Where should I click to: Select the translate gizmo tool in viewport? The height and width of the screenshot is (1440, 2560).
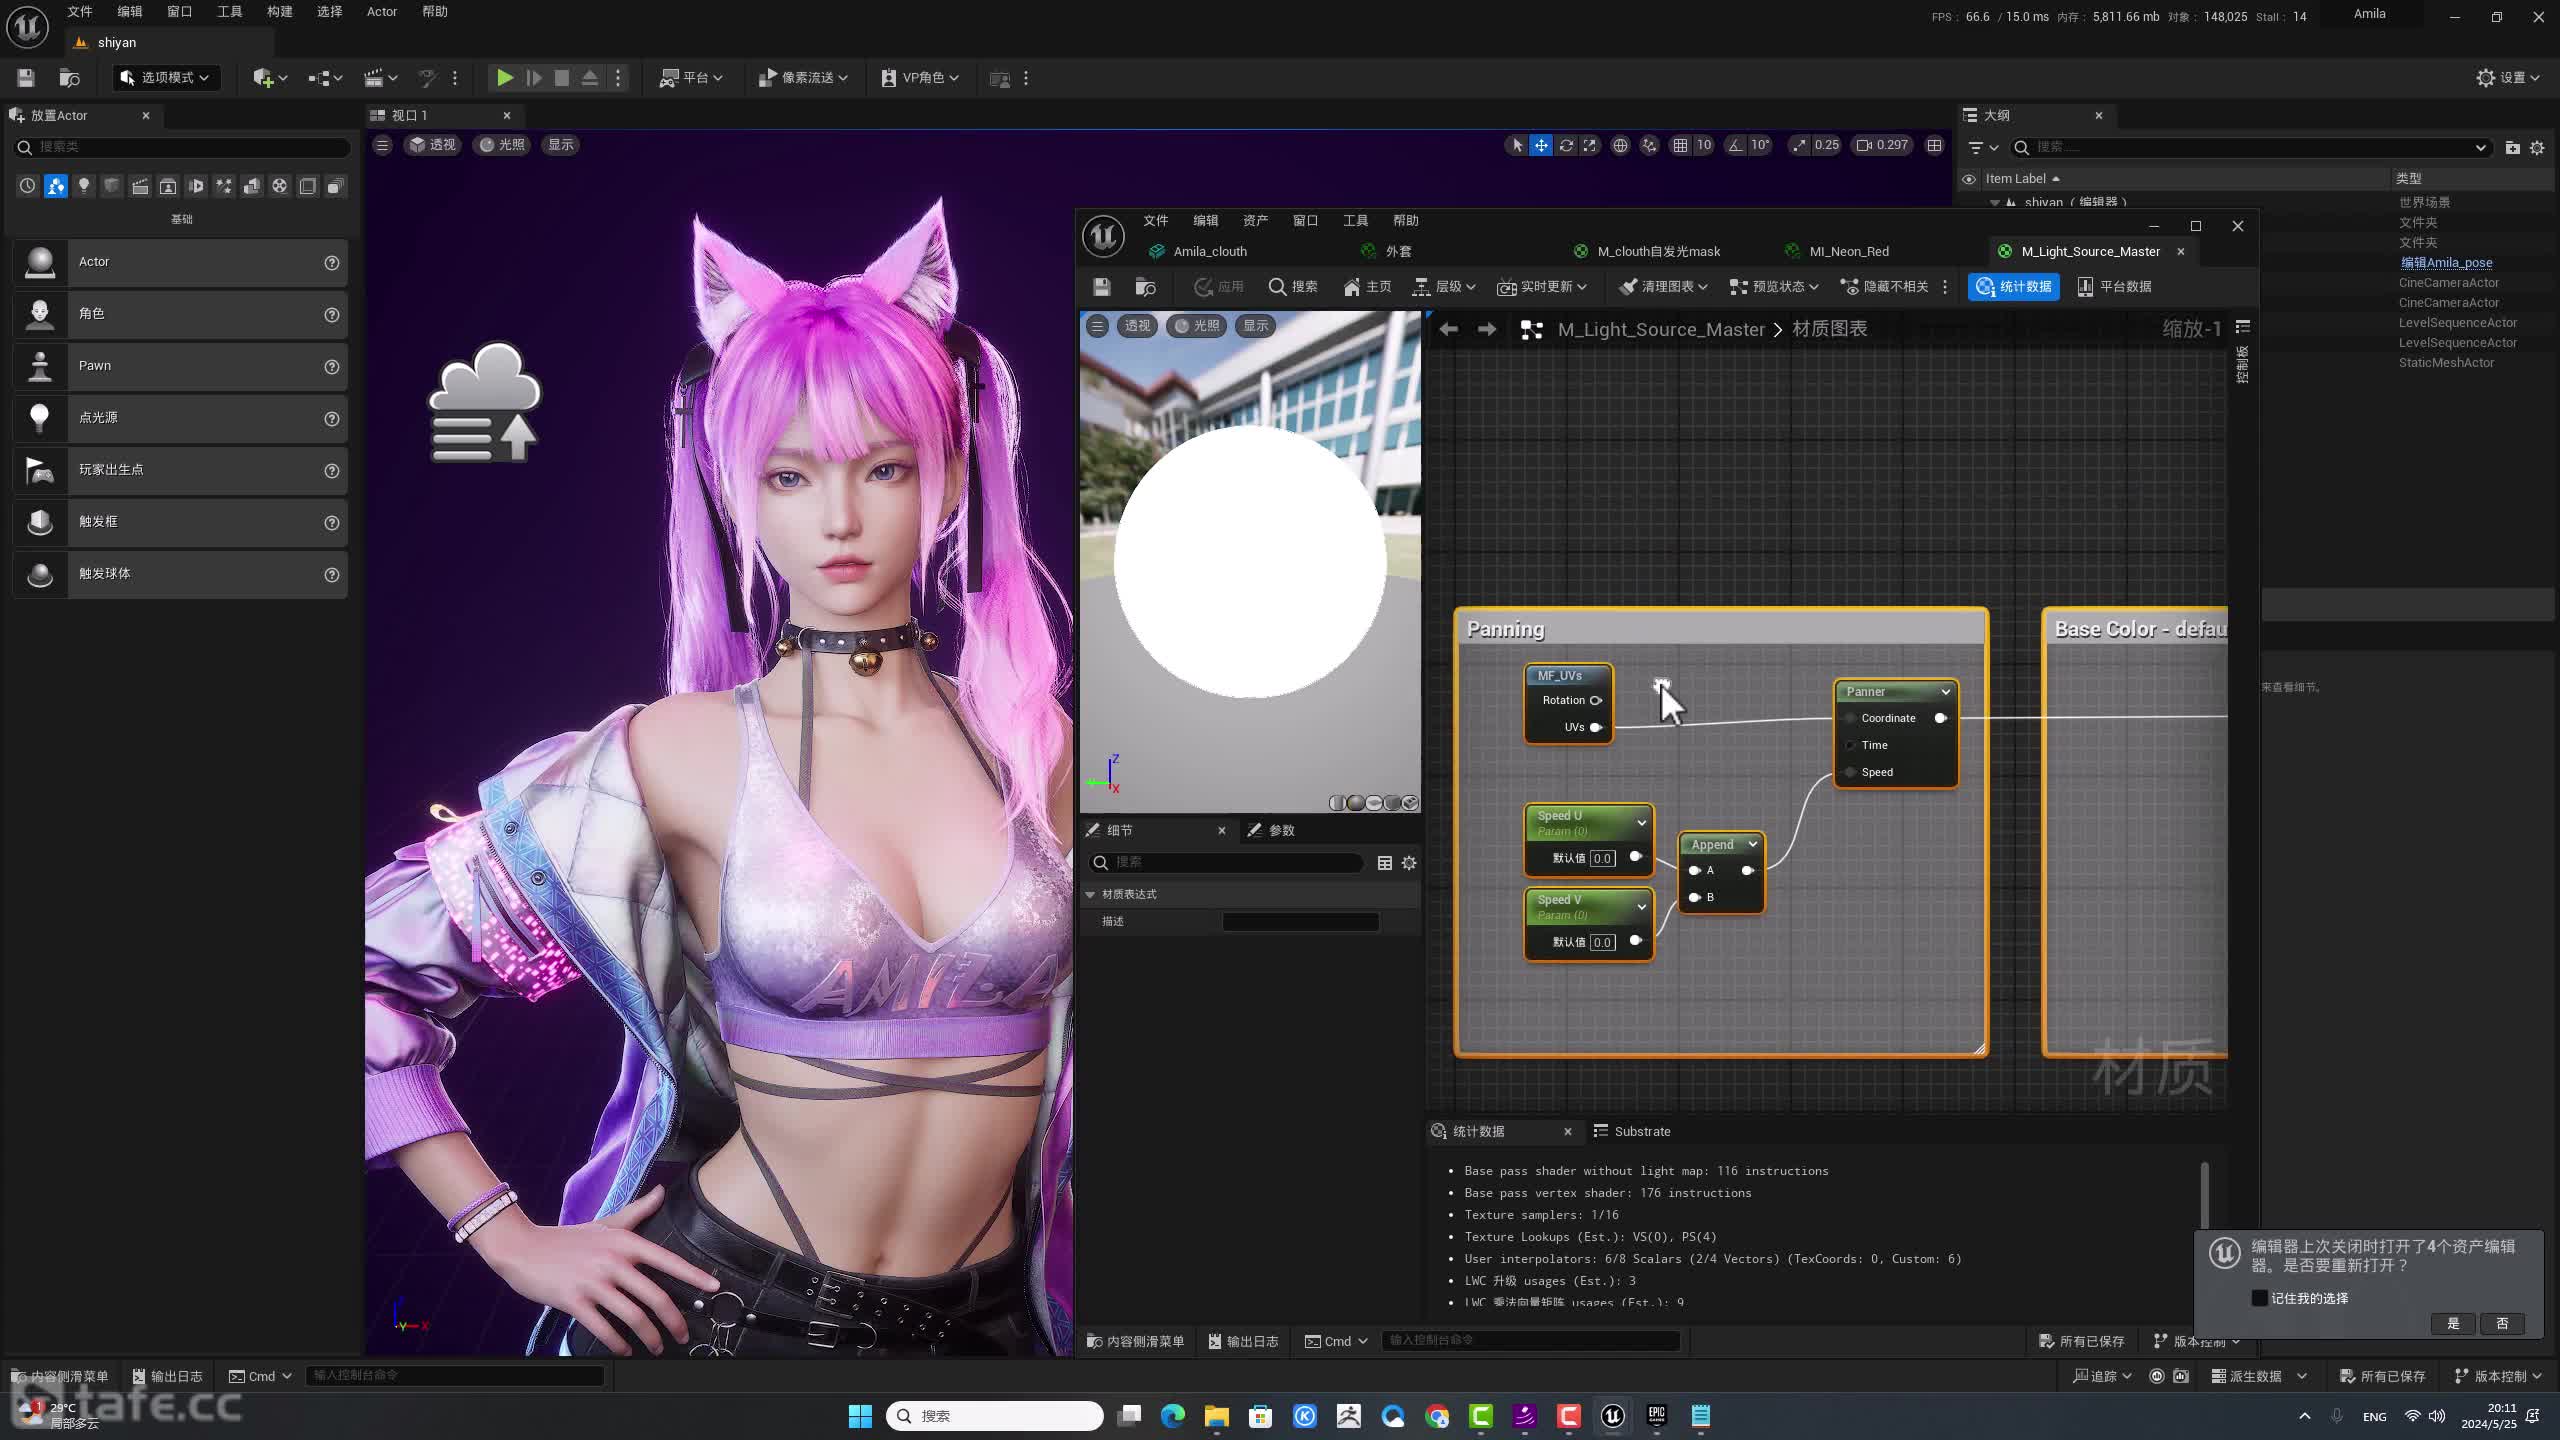[1541, 145]
